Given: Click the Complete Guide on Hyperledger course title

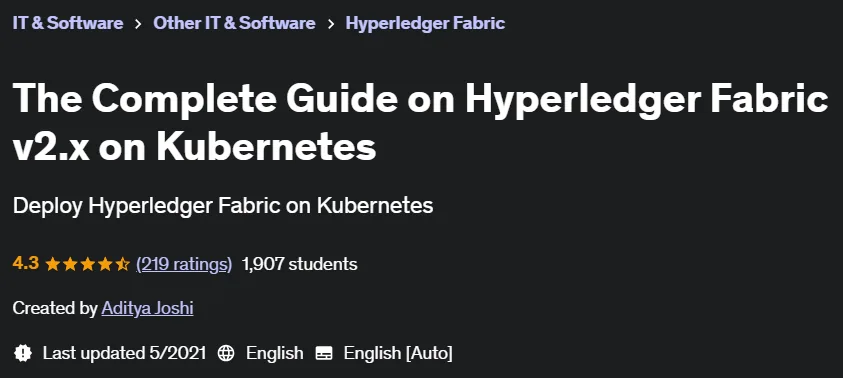Looking at the screenshot, I should [420, 123].
